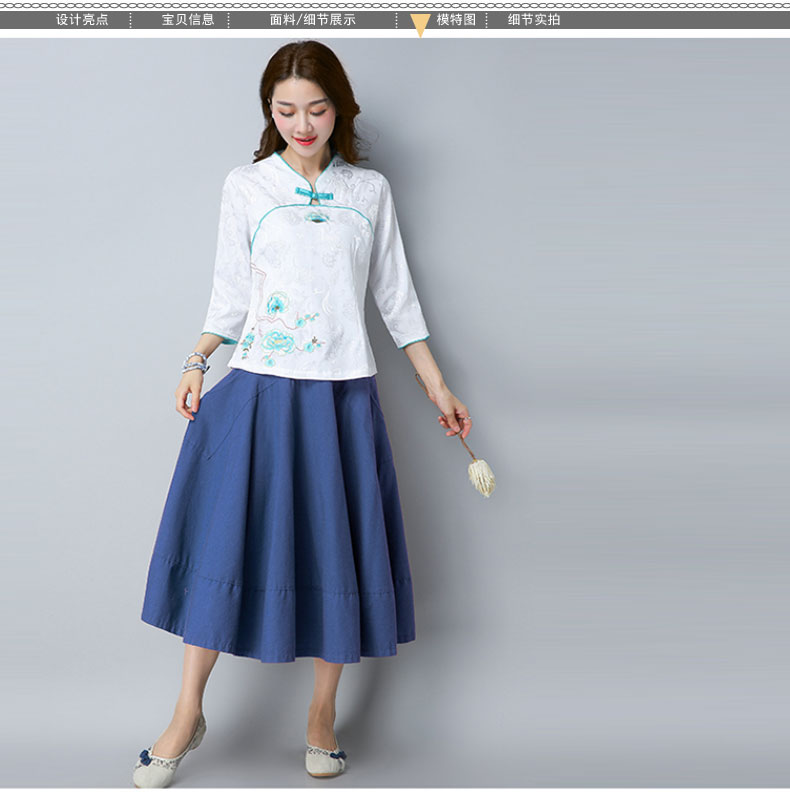The height and width of the screenshot is (792, 790).
Task: Click the white blouse's keyhole chest opening
Action: click(316, 213)
